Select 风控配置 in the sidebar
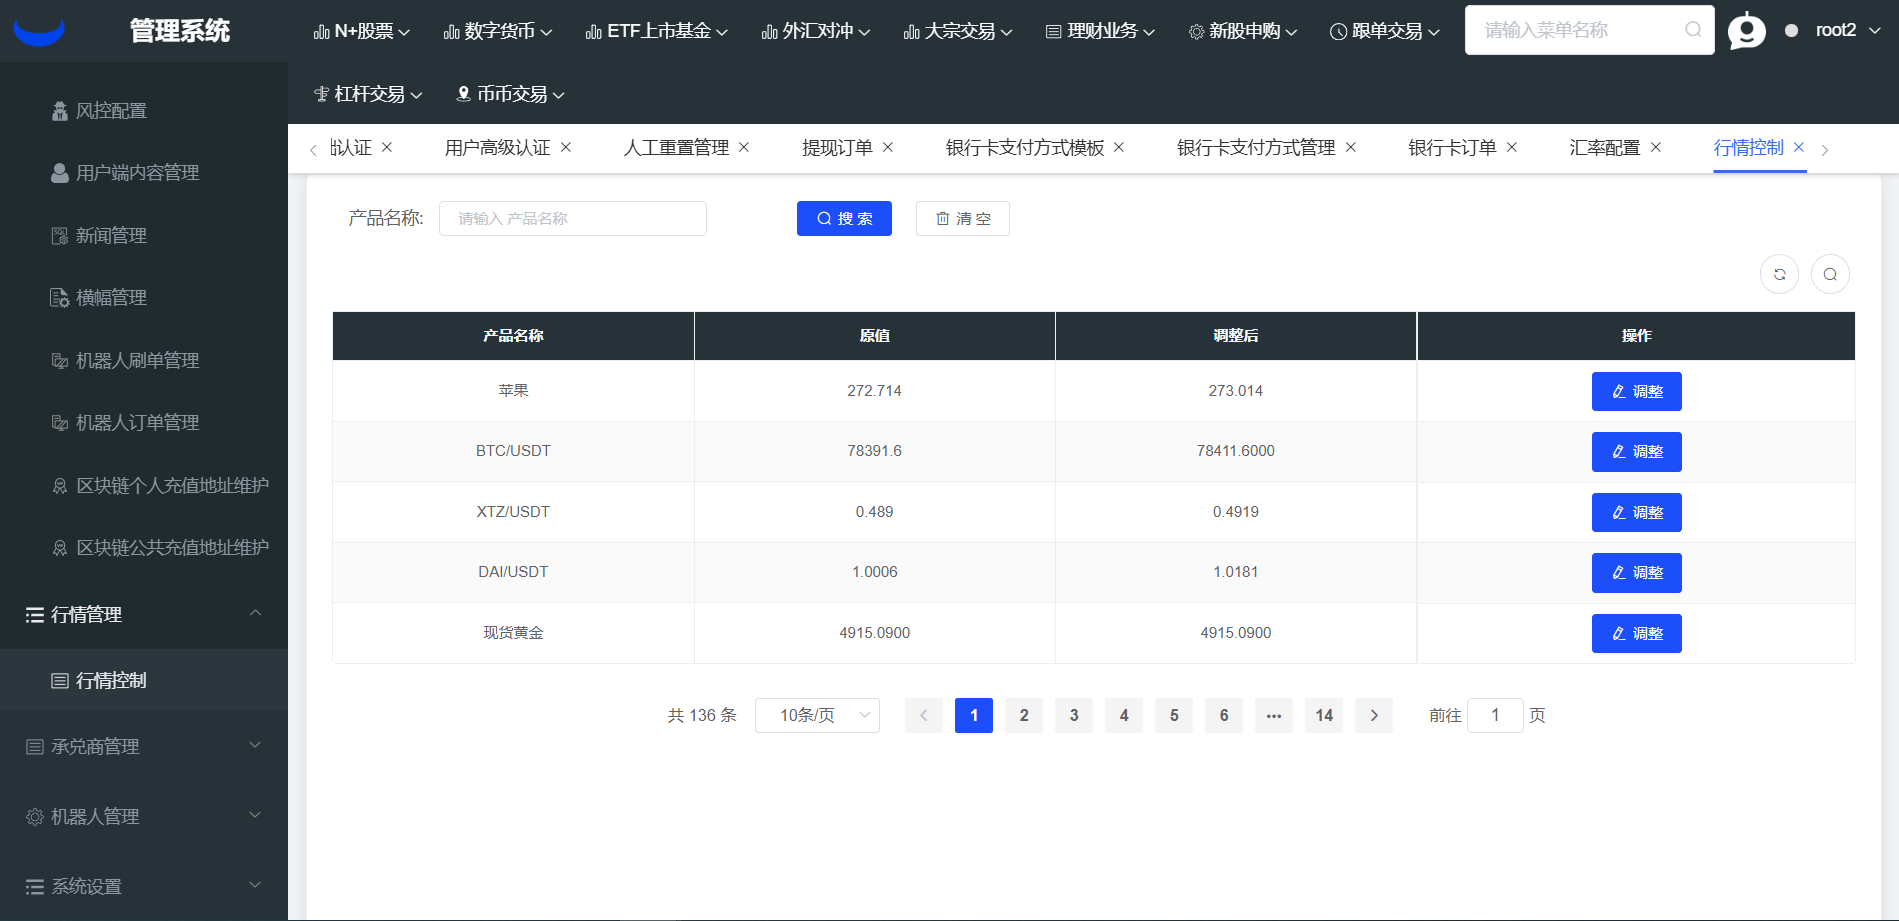 111,111
